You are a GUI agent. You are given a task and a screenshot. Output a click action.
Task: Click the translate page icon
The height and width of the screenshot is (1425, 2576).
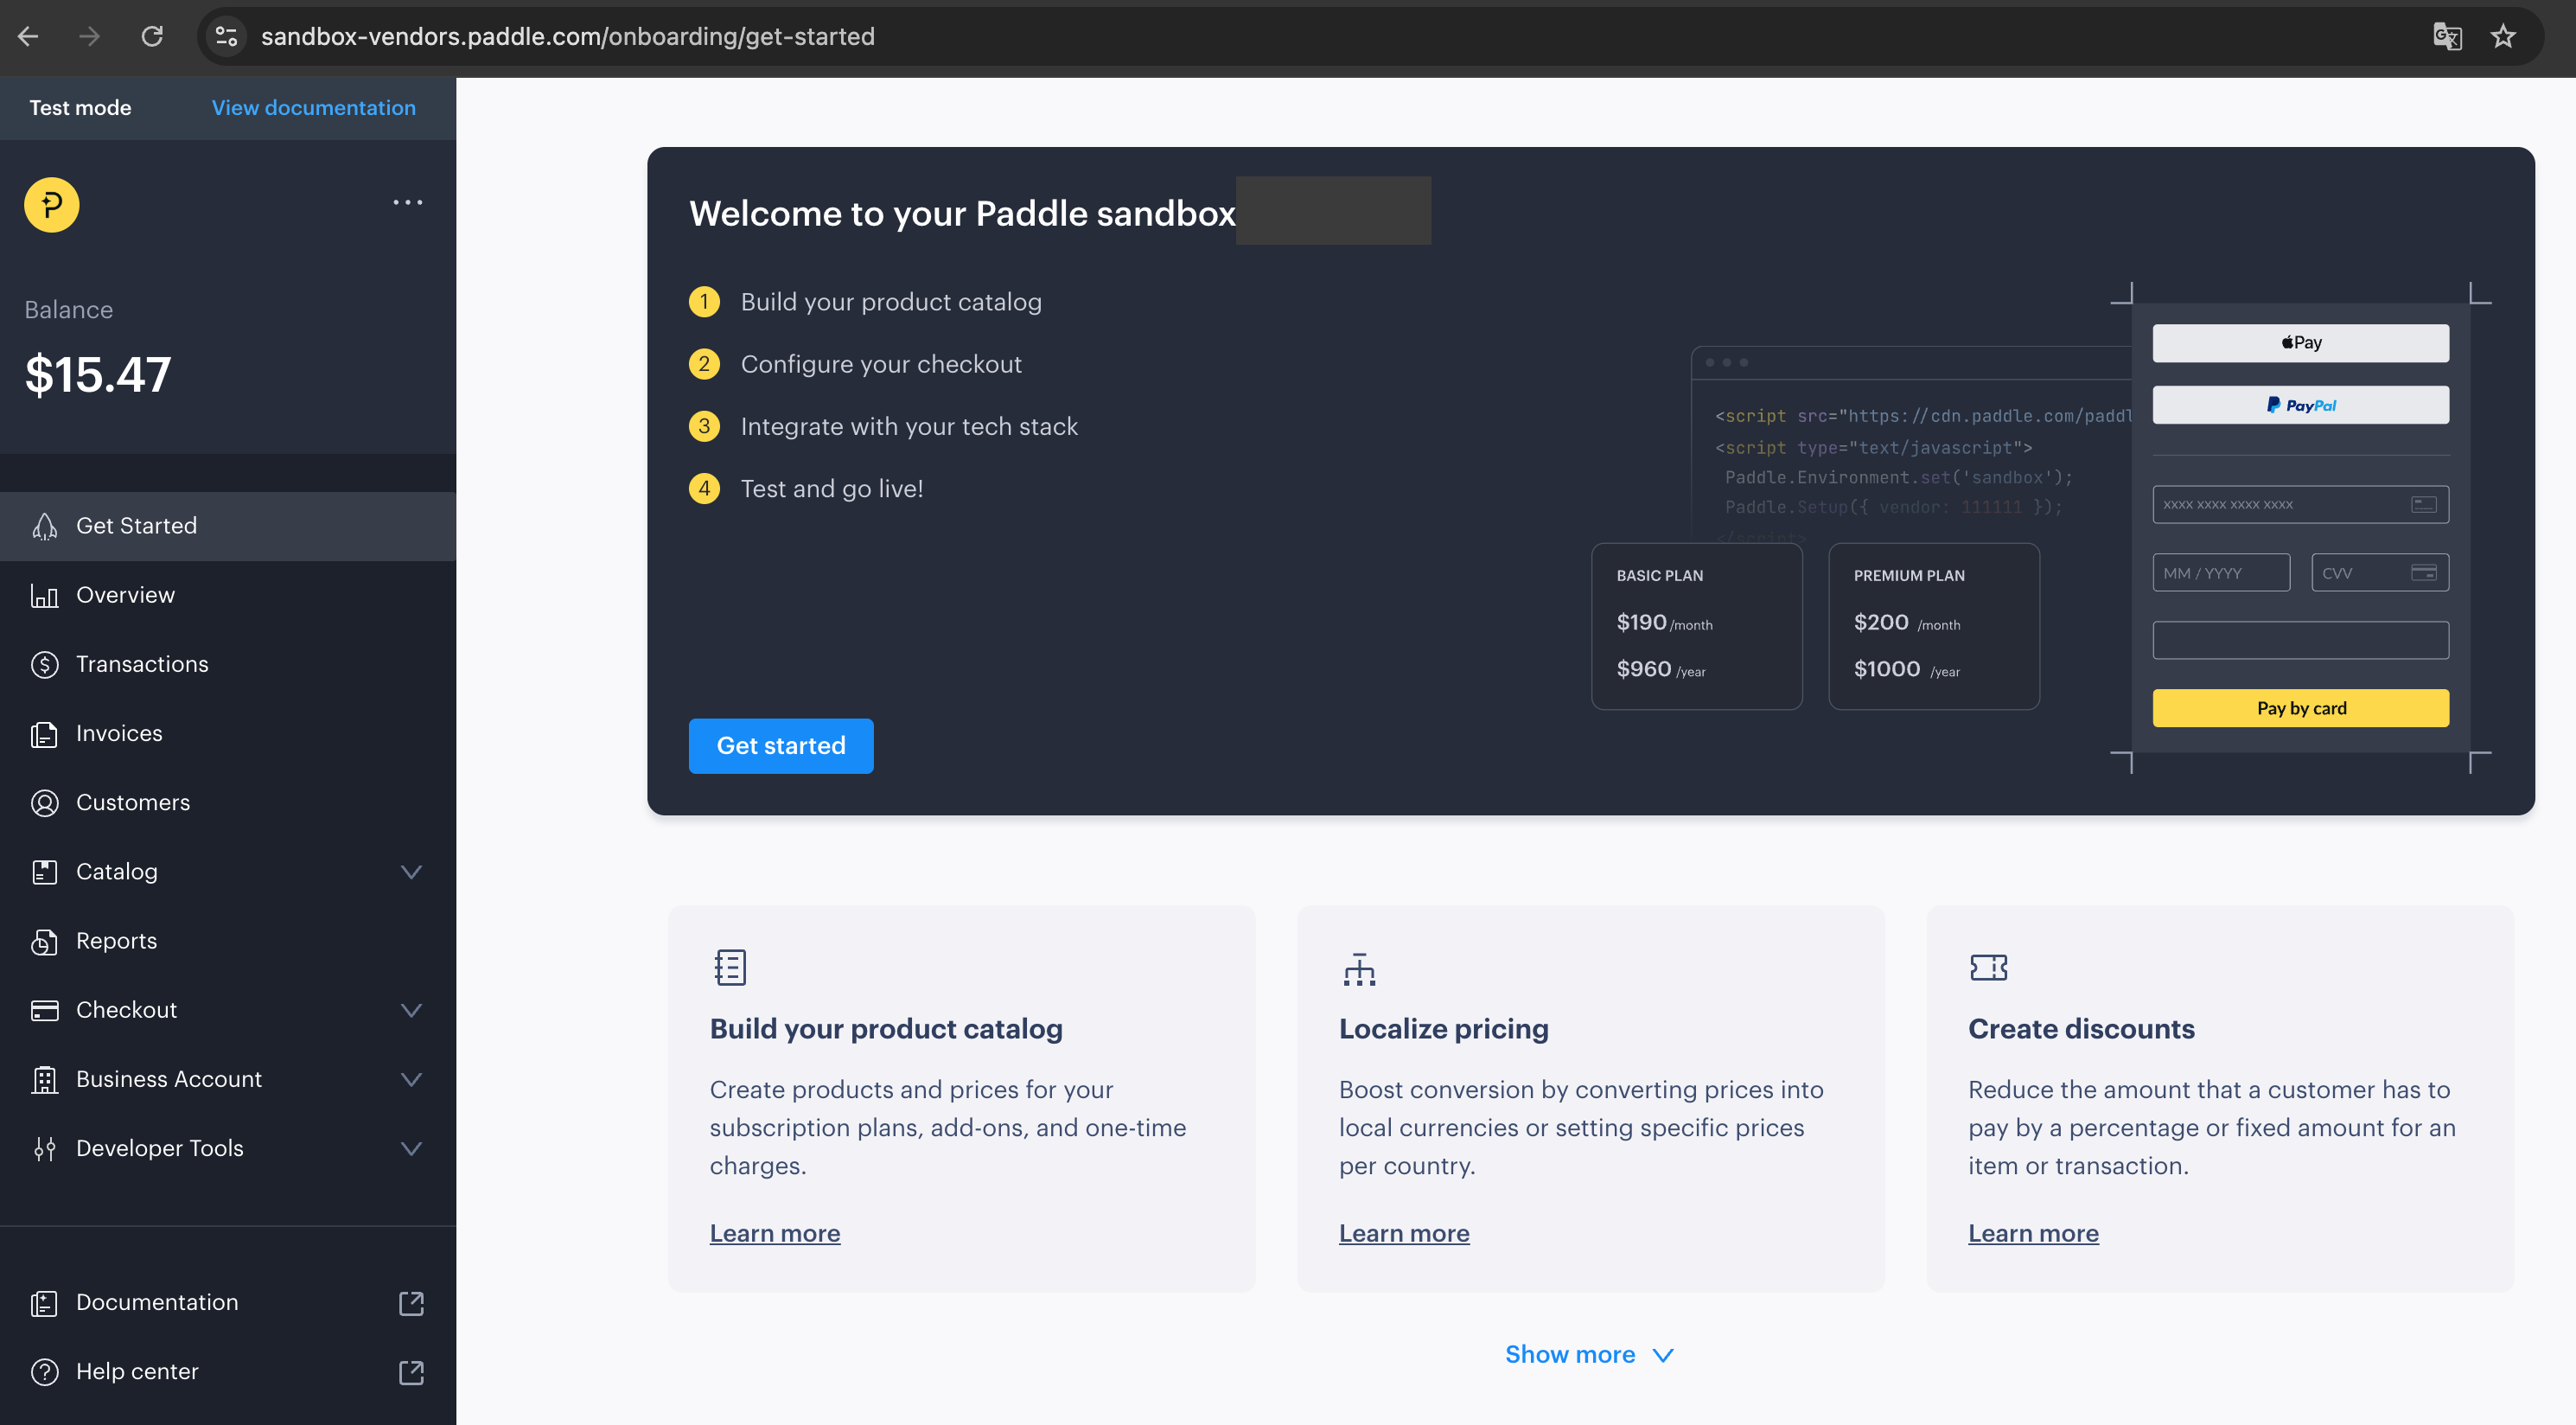coord(2446,37)
